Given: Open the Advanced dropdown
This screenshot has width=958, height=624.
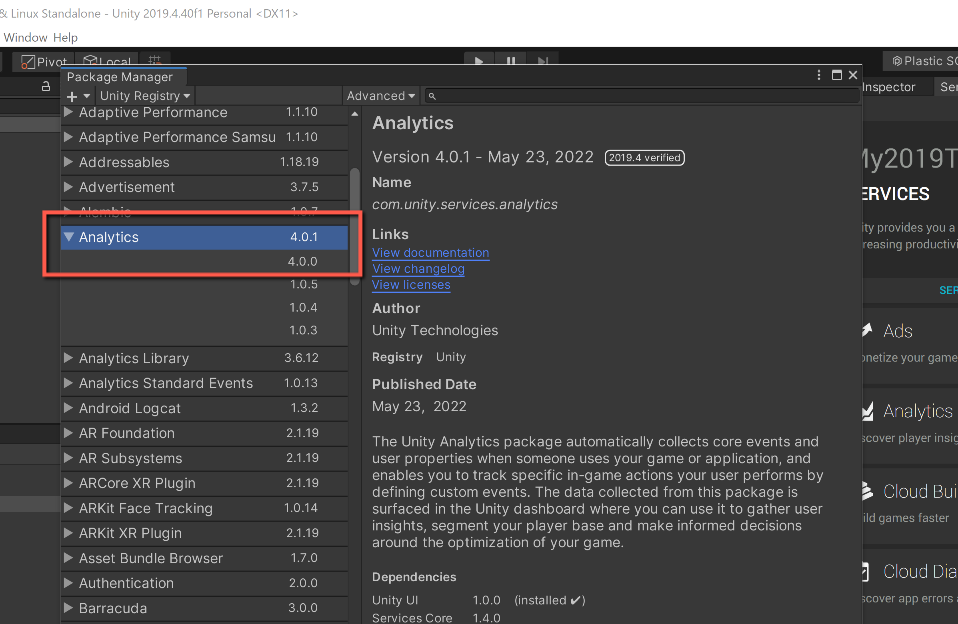Looking at the screenshot, I should [x=381, y=96].
